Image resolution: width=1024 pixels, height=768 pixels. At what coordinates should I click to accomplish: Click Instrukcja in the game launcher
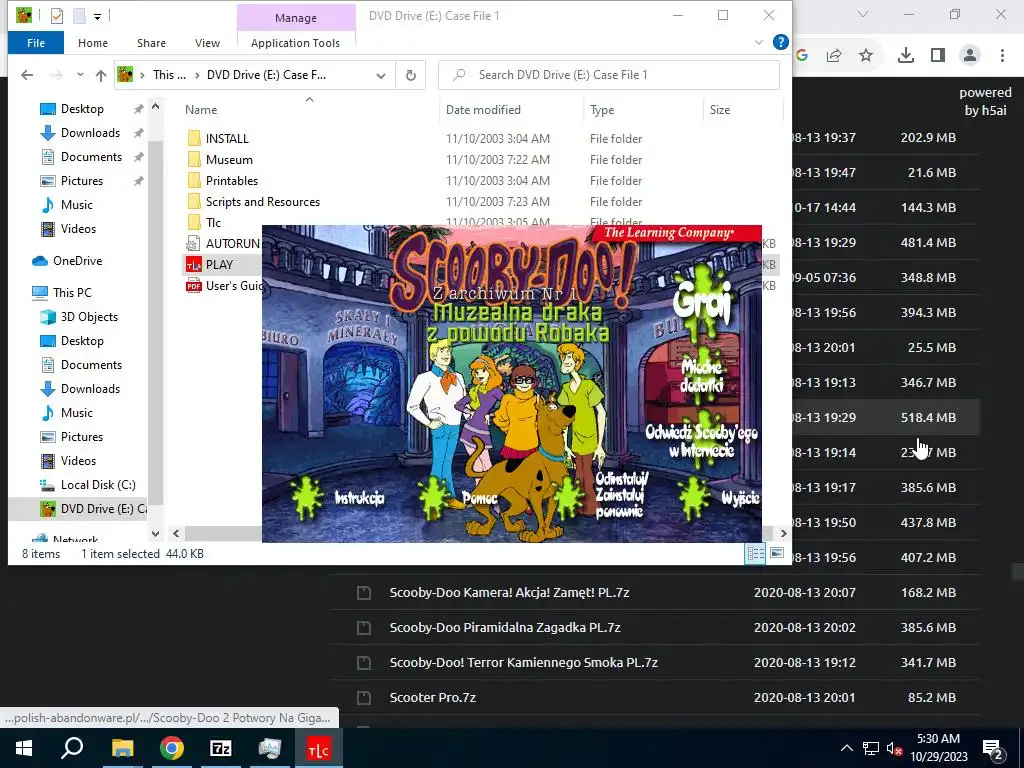click(x=359, y=498)
